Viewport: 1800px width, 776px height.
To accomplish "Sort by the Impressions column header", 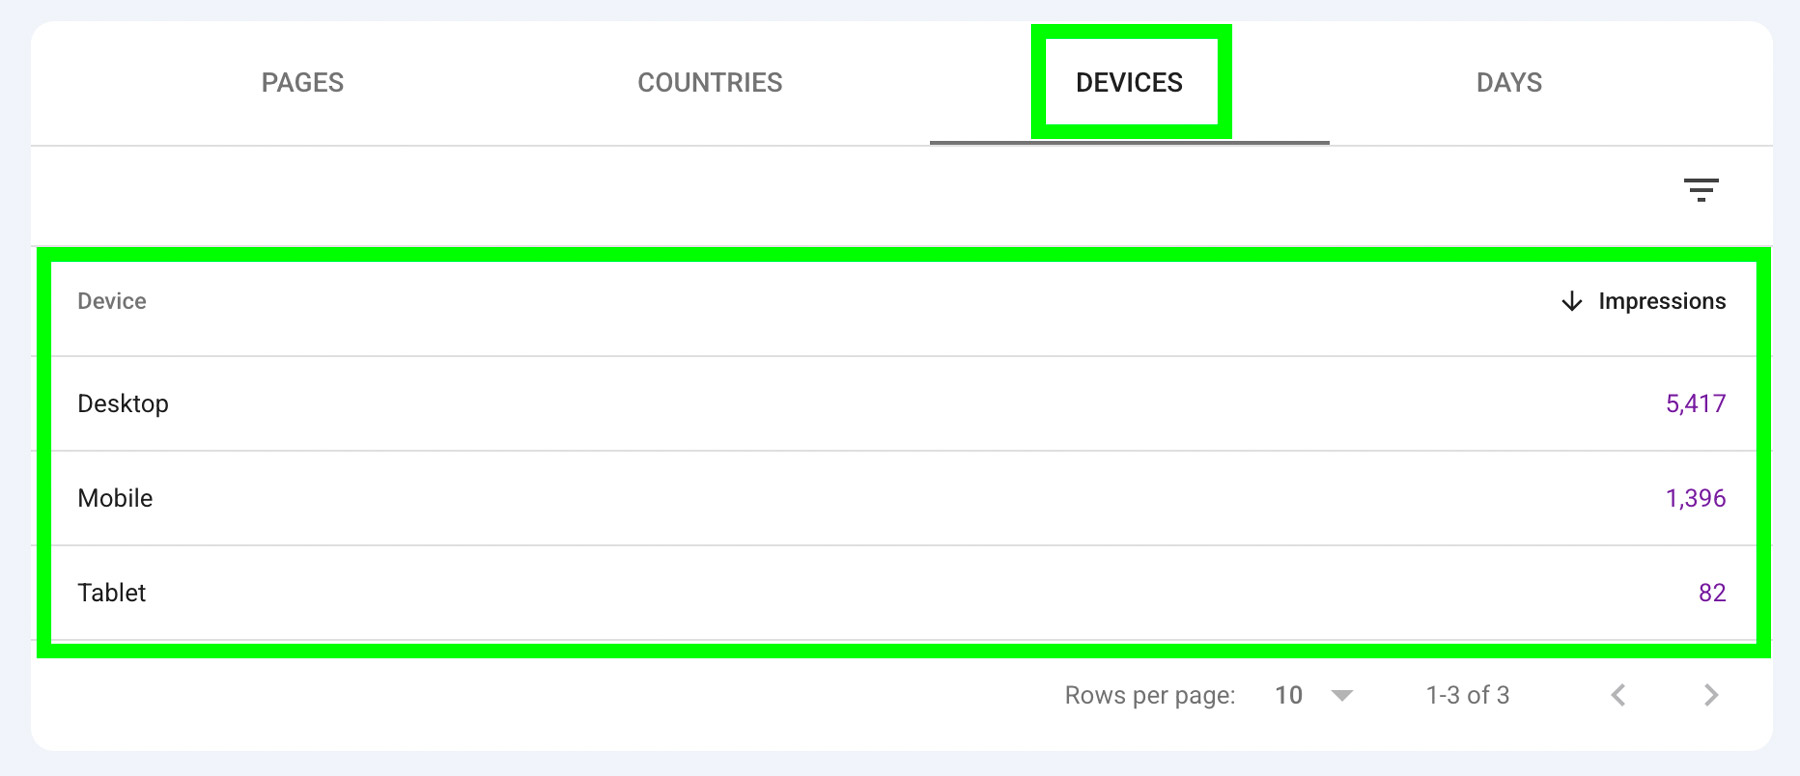I will (1662, 301).
